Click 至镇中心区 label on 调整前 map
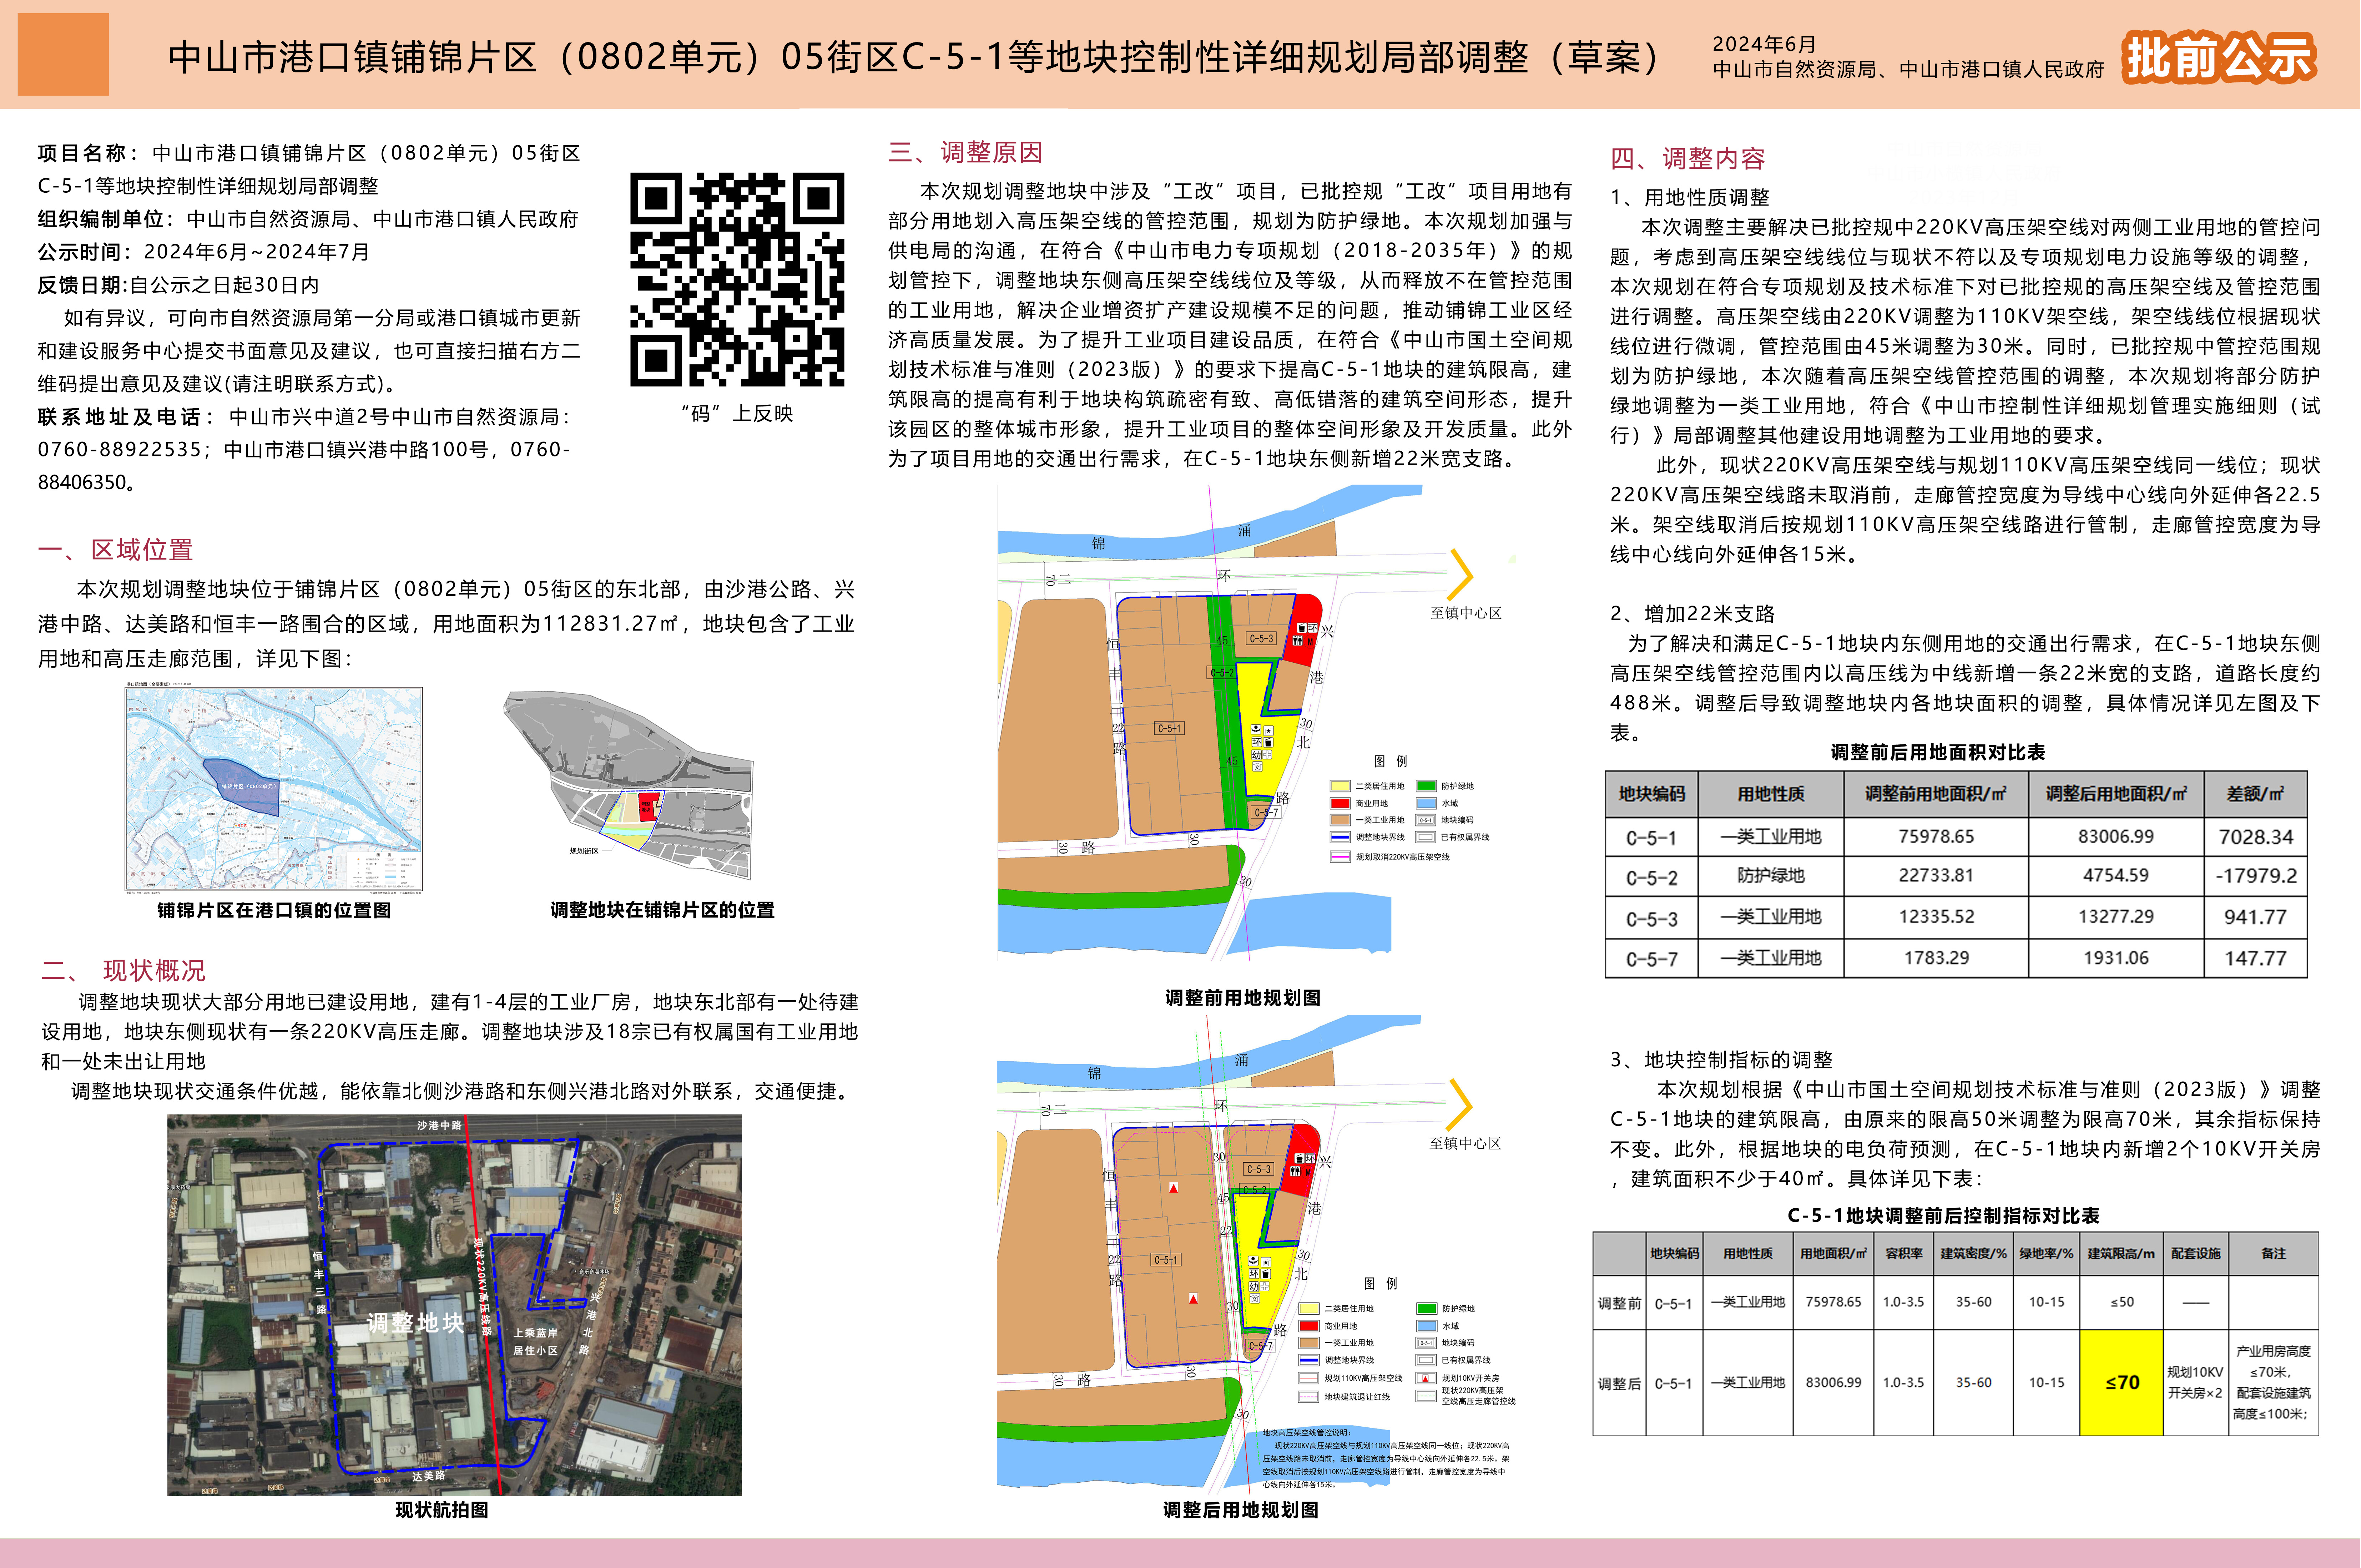 click(x=1465, y=613)
